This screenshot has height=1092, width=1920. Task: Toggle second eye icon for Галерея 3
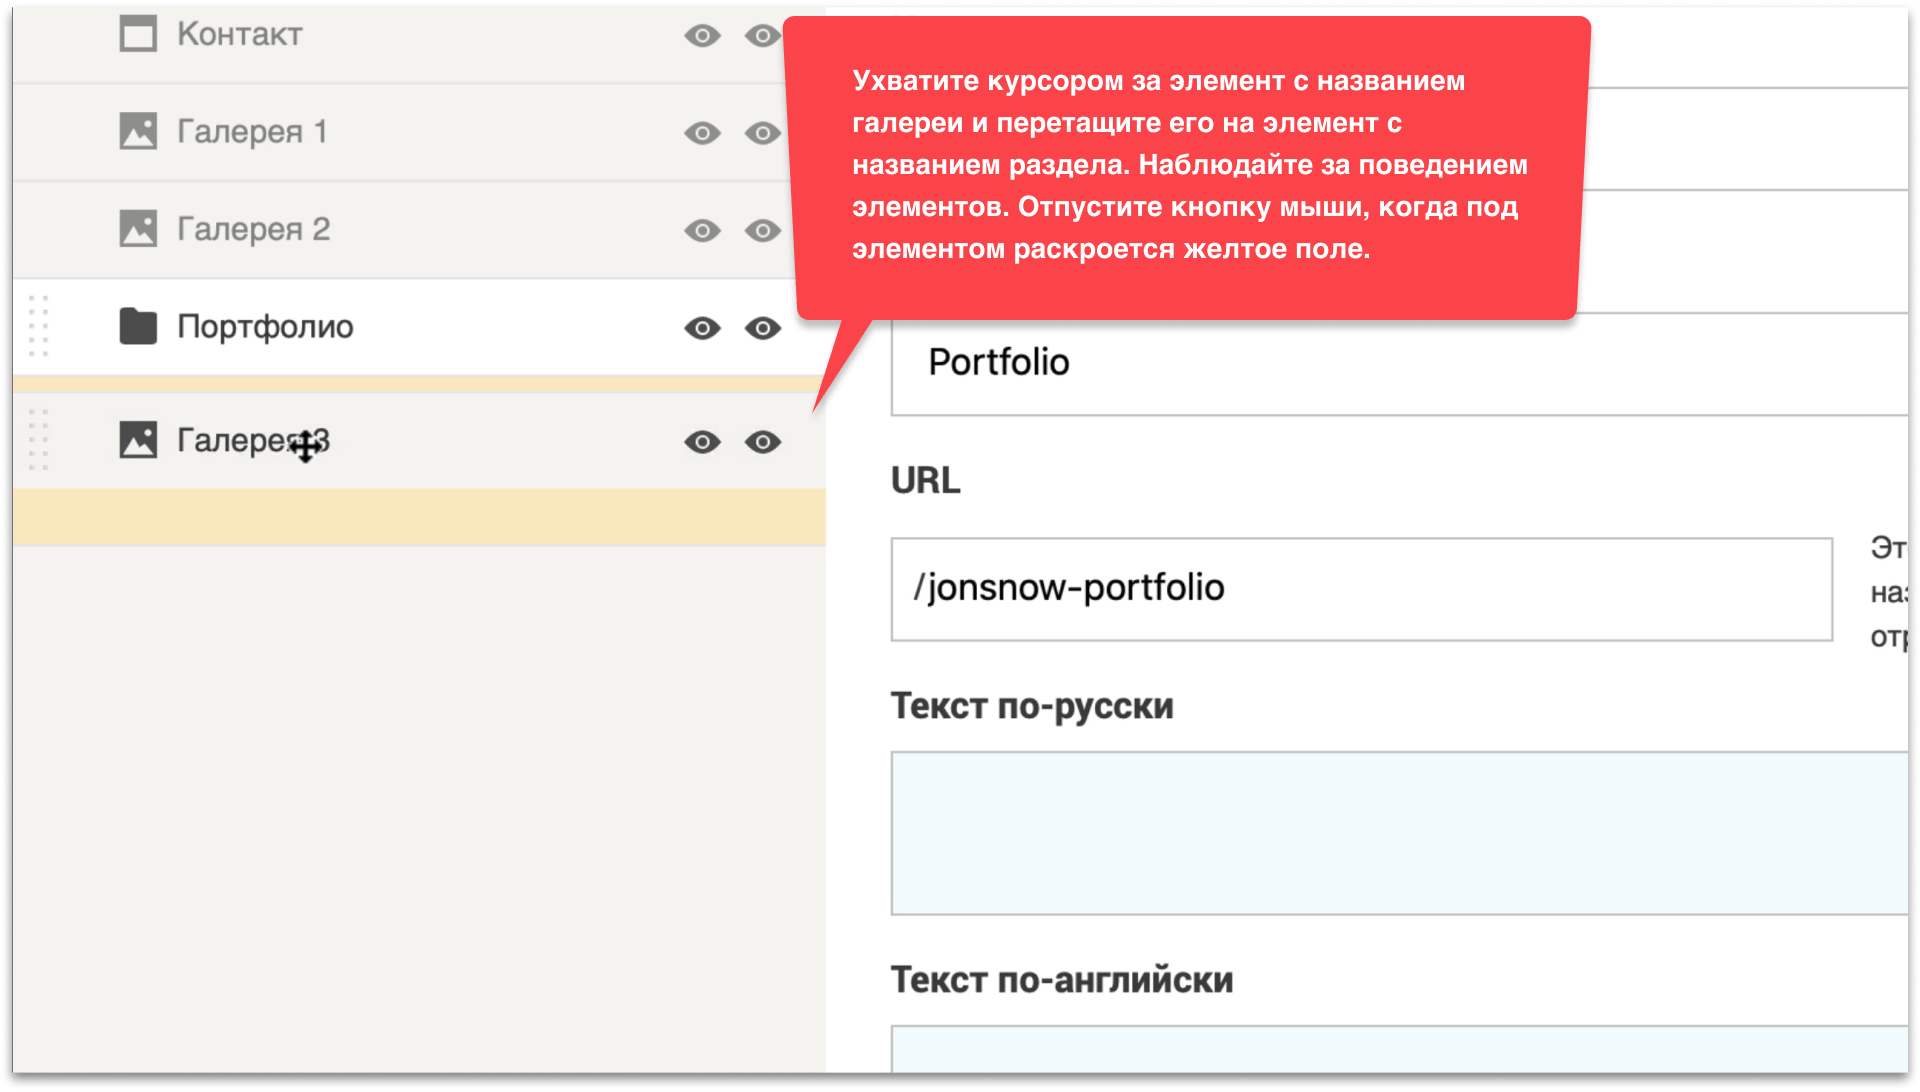point(763,442)
